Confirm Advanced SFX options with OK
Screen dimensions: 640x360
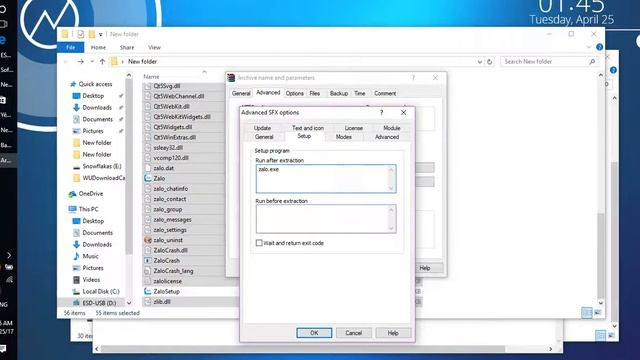(x=314, y=333)
